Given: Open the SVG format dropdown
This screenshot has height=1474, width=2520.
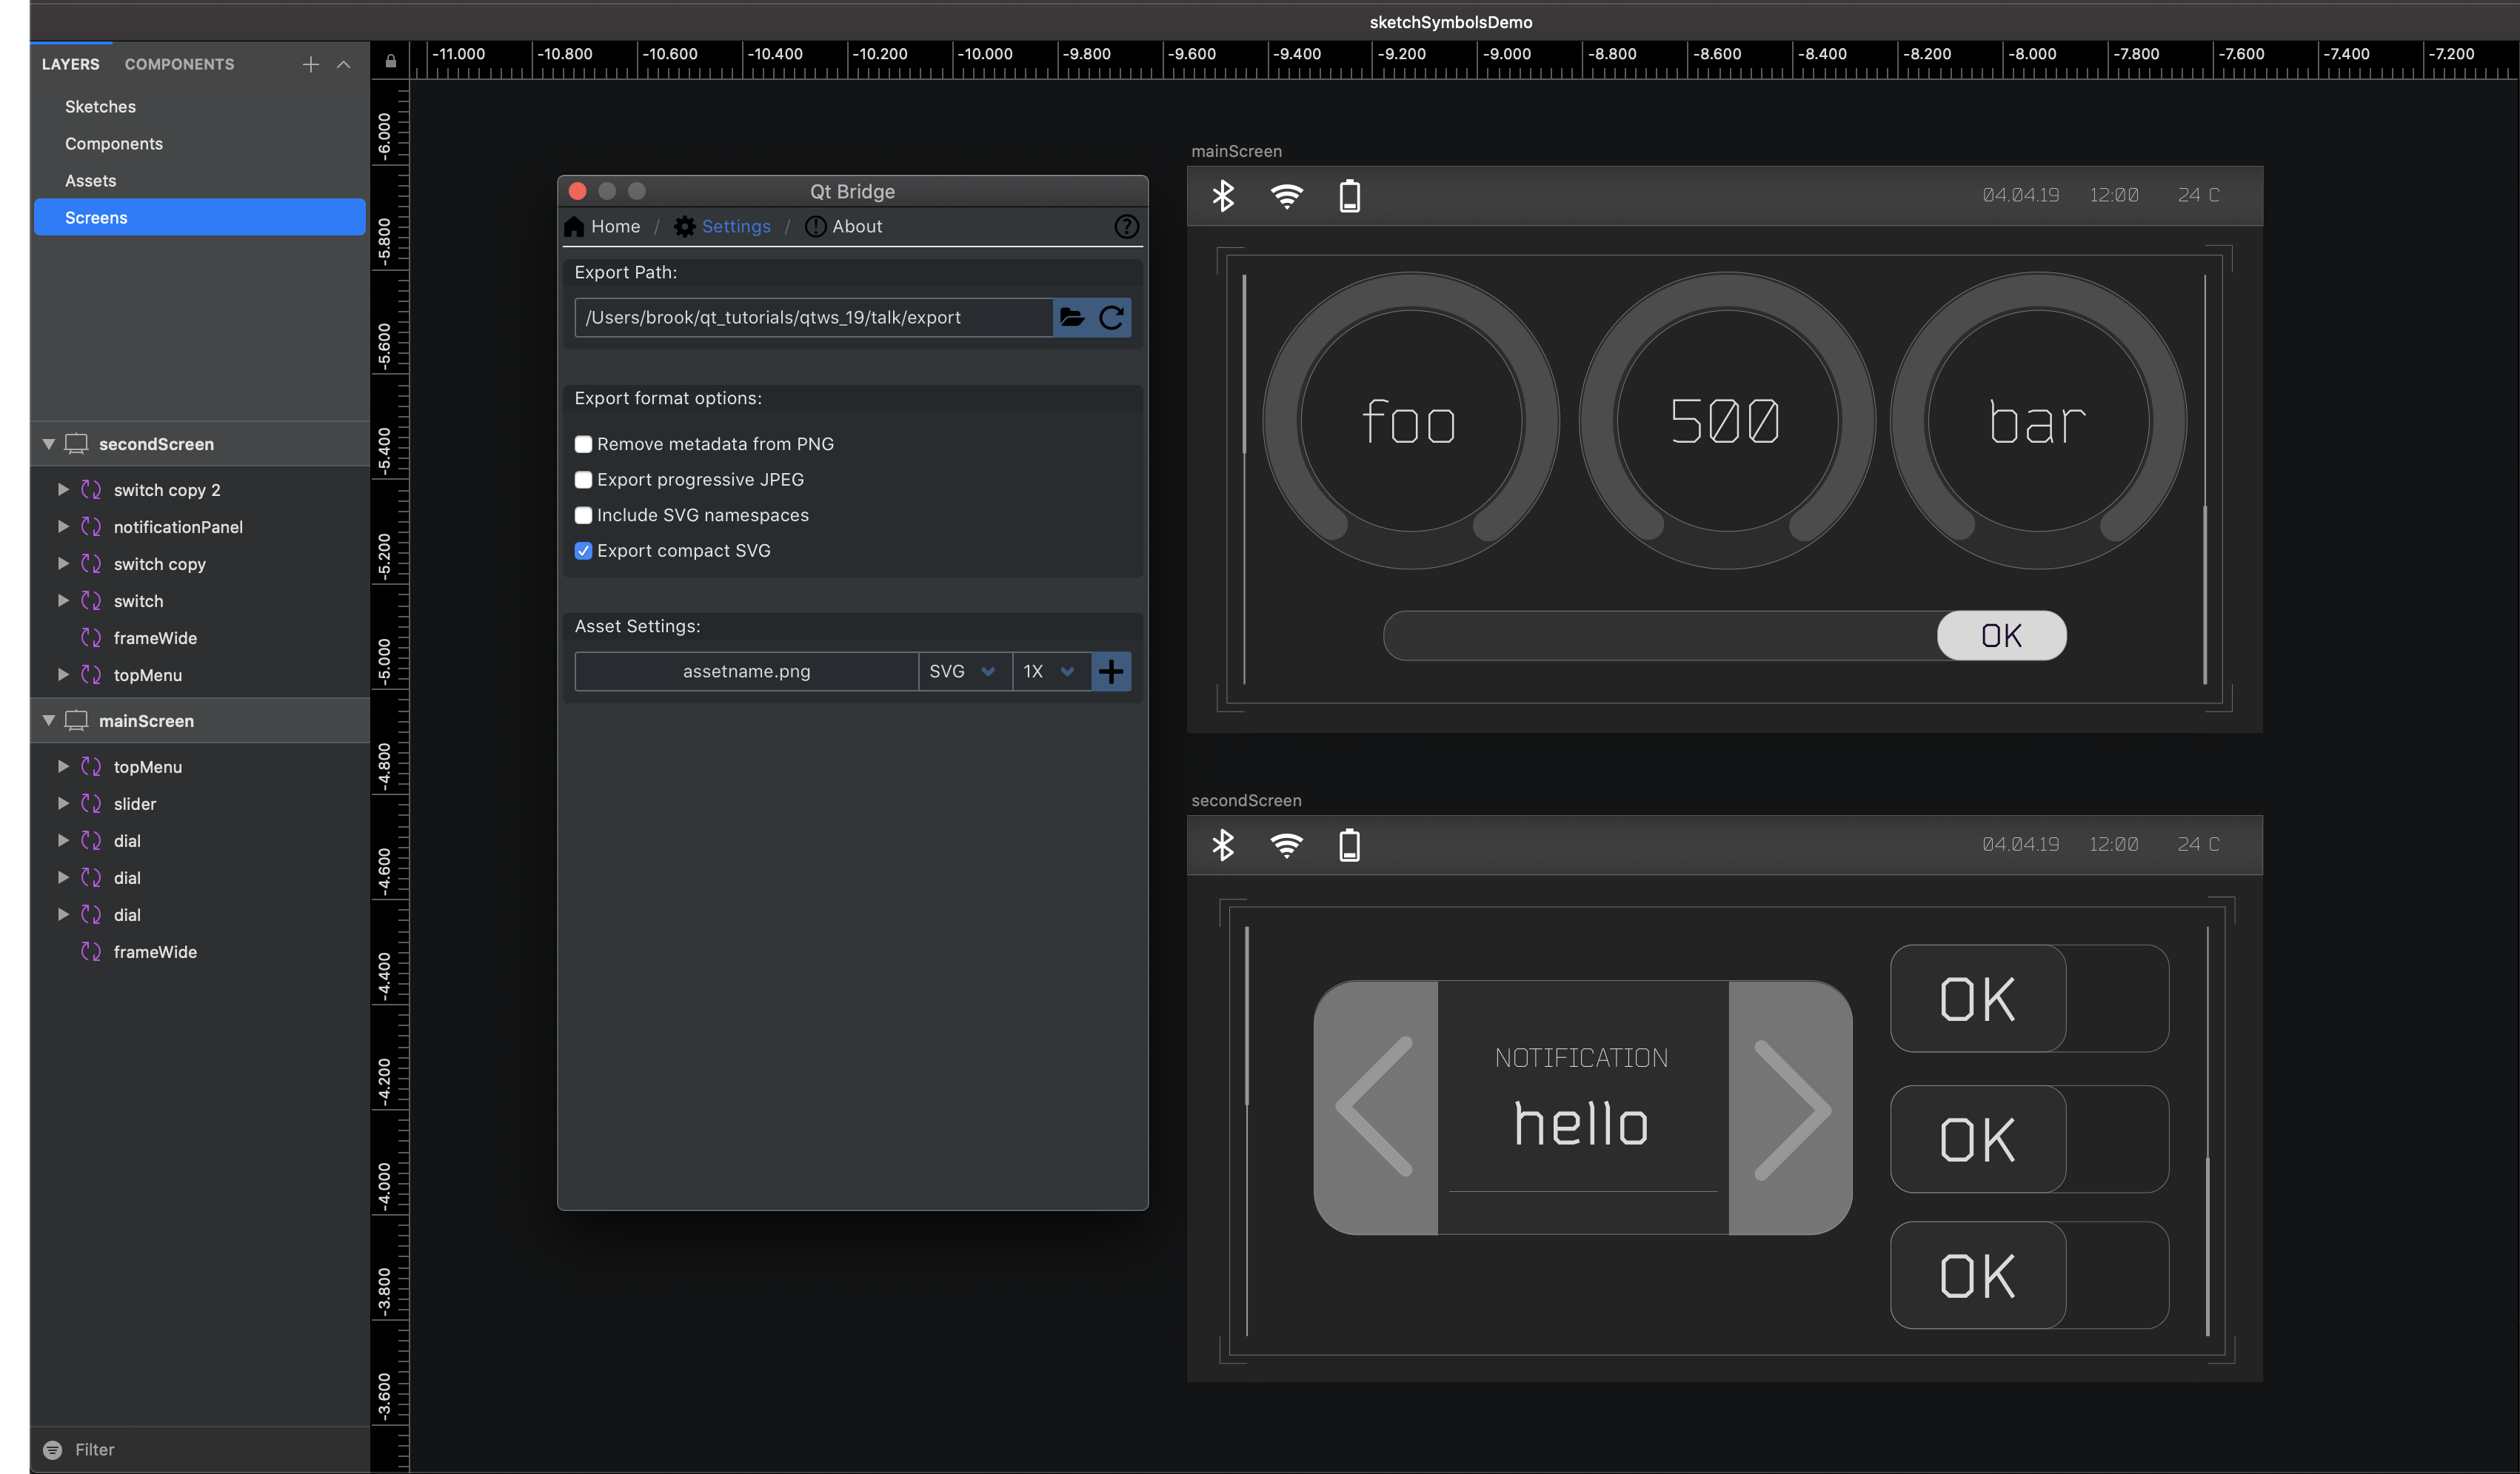Looking at the screenshot, I should pos(963,671).
